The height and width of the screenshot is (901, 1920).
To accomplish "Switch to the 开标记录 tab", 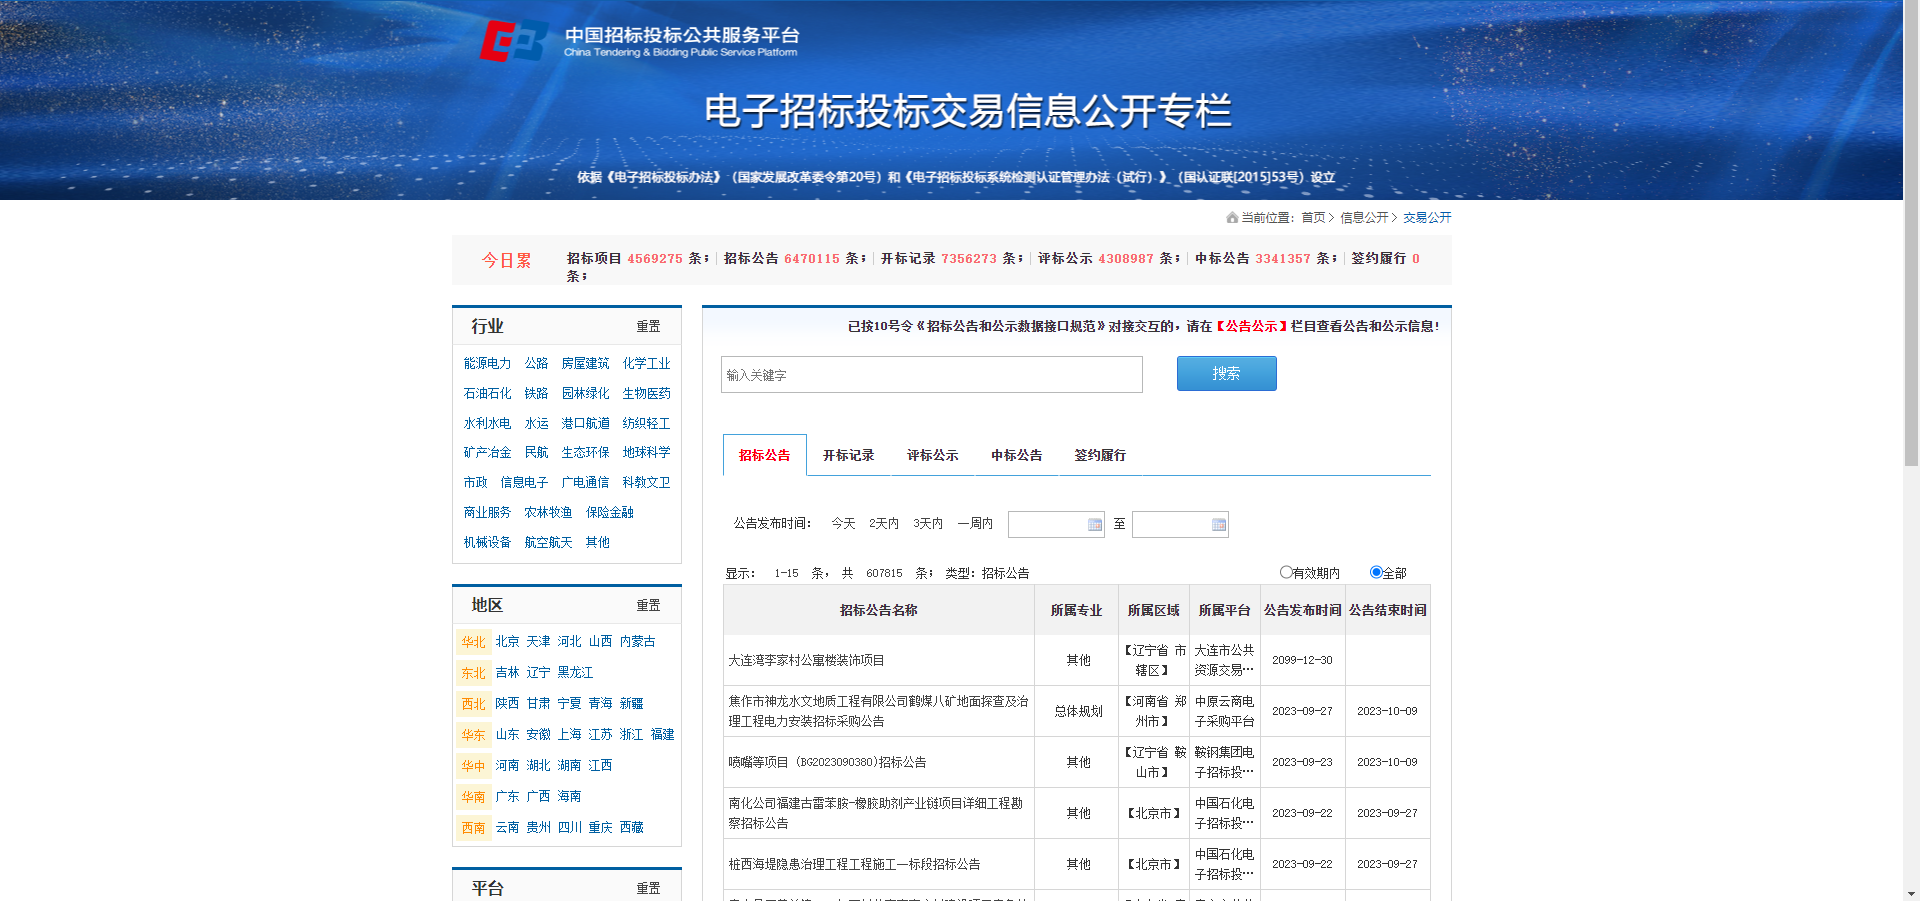I will point(848,455).
